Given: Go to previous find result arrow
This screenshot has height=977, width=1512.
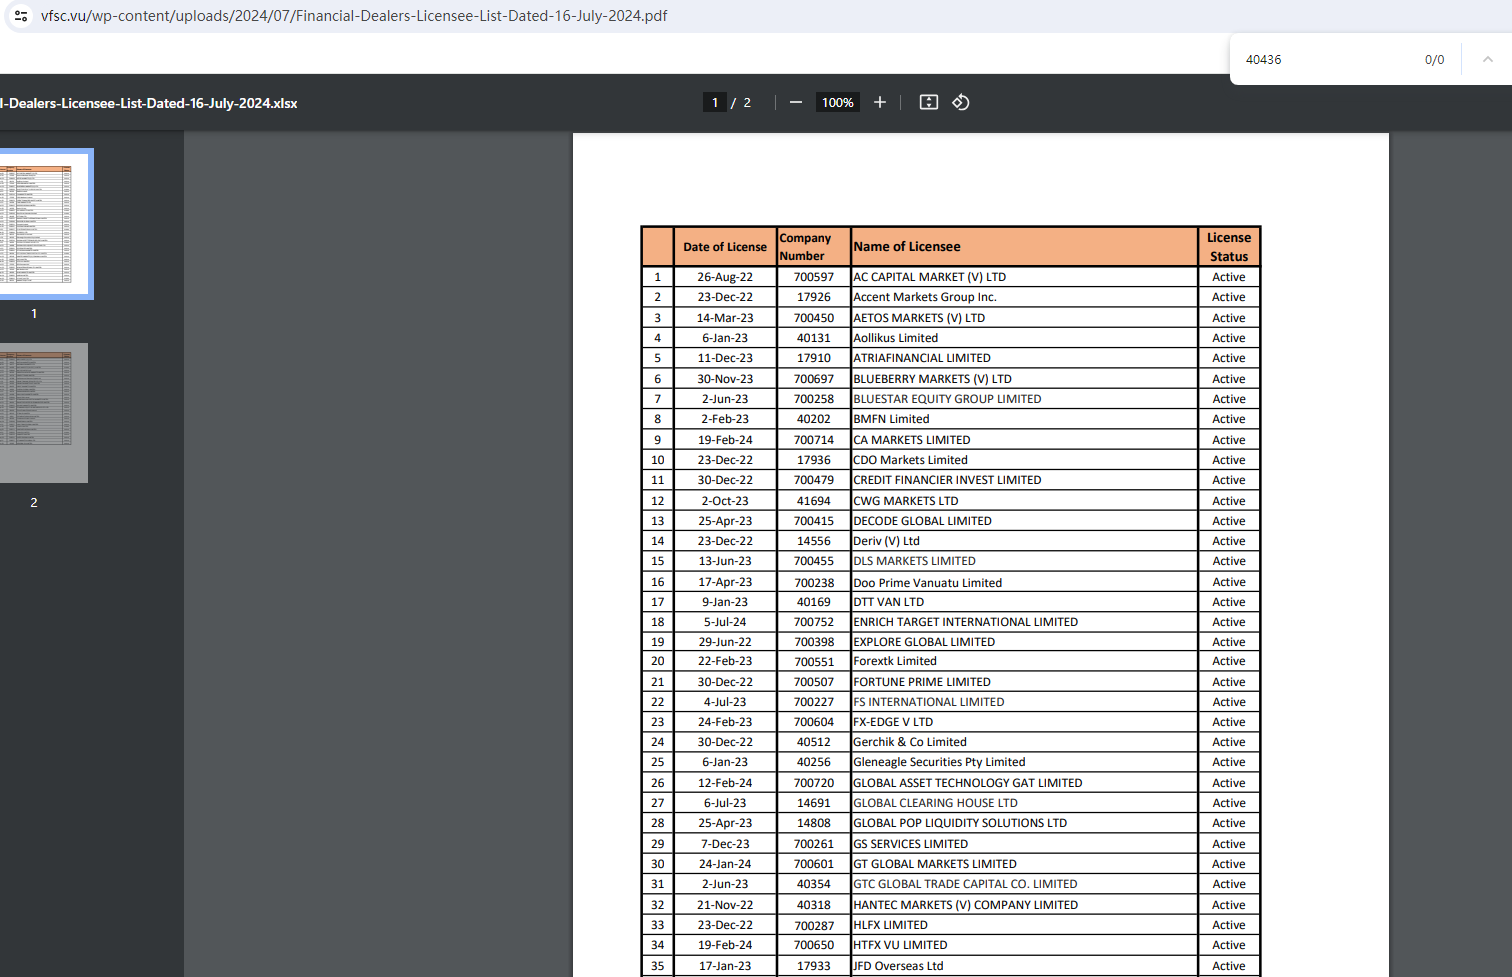Looking at the screenshot, I should 1487,59.
